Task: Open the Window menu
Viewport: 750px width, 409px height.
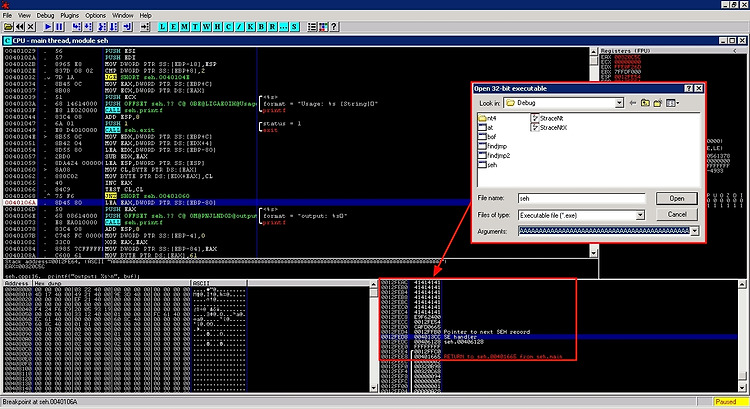Action: [123, 15]
